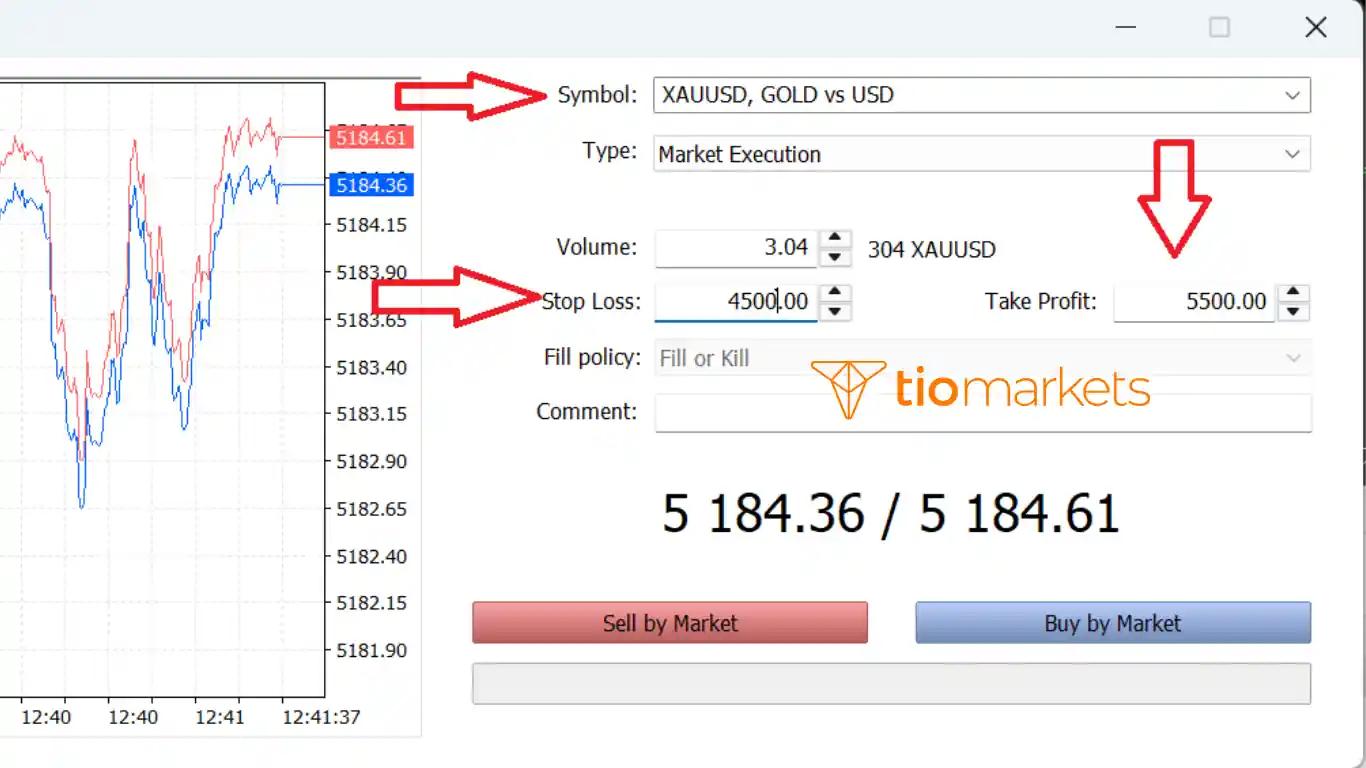Click the blue 5184.36 bid price label
This screenshot has width=1366, height=768.
tap(371, 185)
